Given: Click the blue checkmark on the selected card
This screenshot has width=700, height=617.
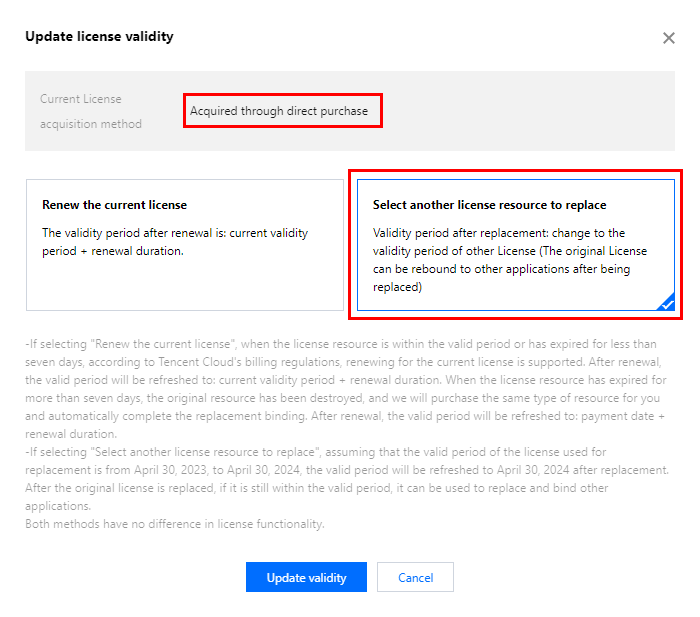Looking at the screenshot, I should [666, 302].
